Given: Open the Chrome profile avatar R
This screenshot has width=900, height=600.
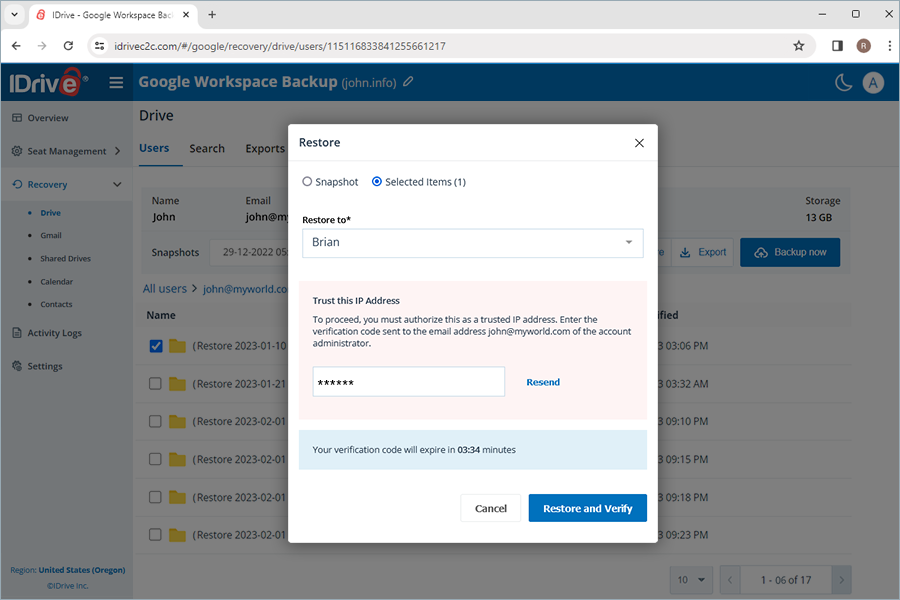Looking at the screenshot, I should pos(863,46).
